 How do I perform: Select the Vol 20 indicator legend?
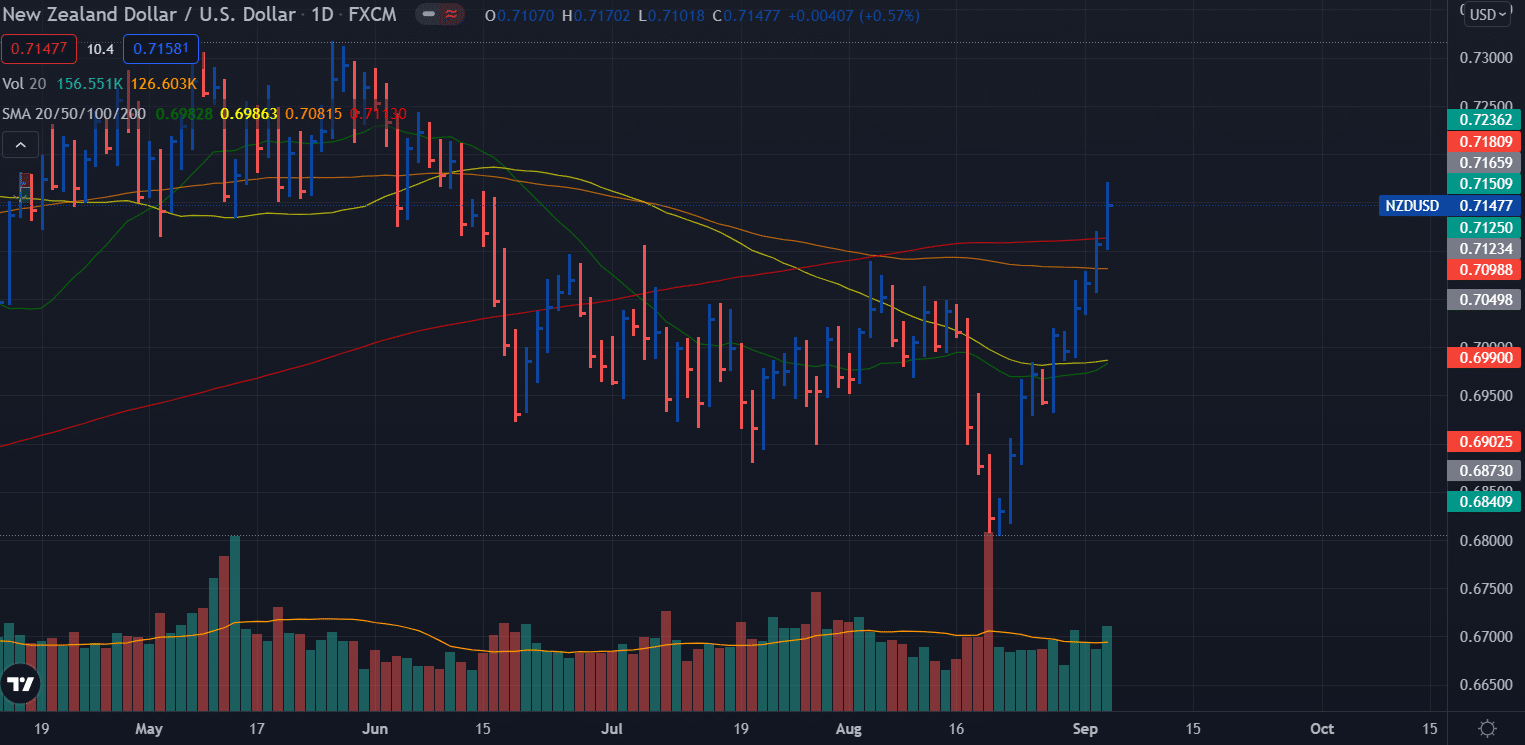pos(26,84)
